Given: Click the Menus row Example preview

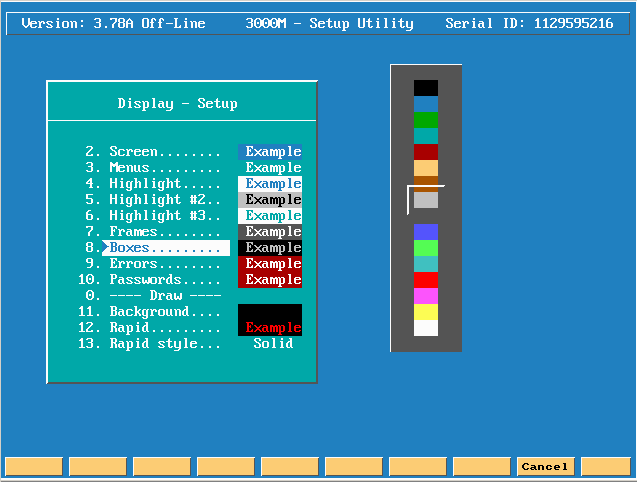Looking at the screenshot, I should point(270,167).
